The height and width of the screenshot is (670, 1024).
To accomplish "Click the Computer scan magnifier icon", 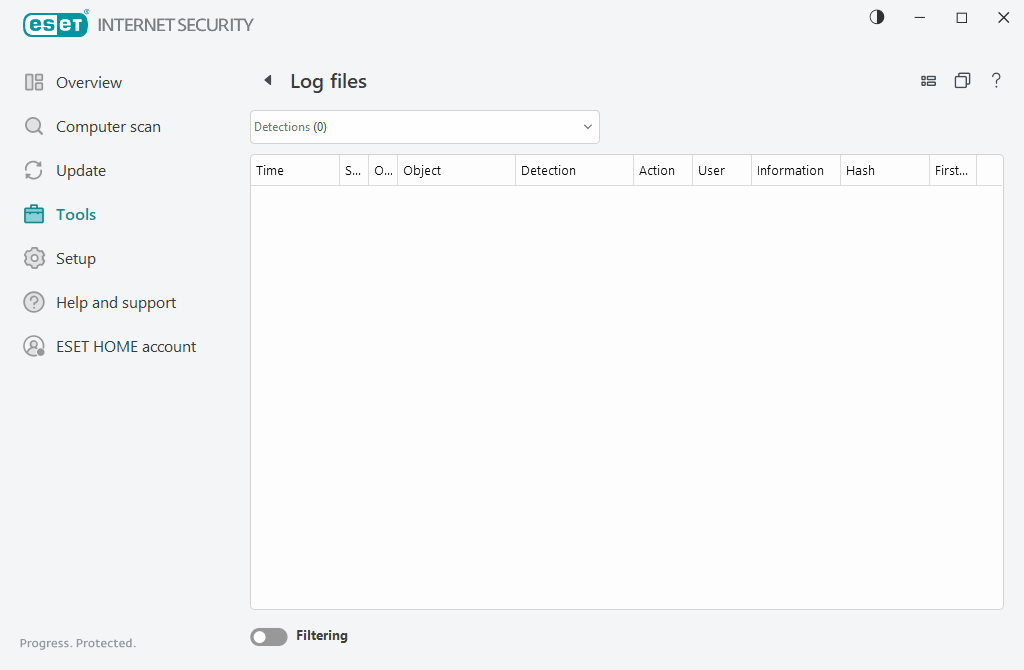I will coord(34,127).
